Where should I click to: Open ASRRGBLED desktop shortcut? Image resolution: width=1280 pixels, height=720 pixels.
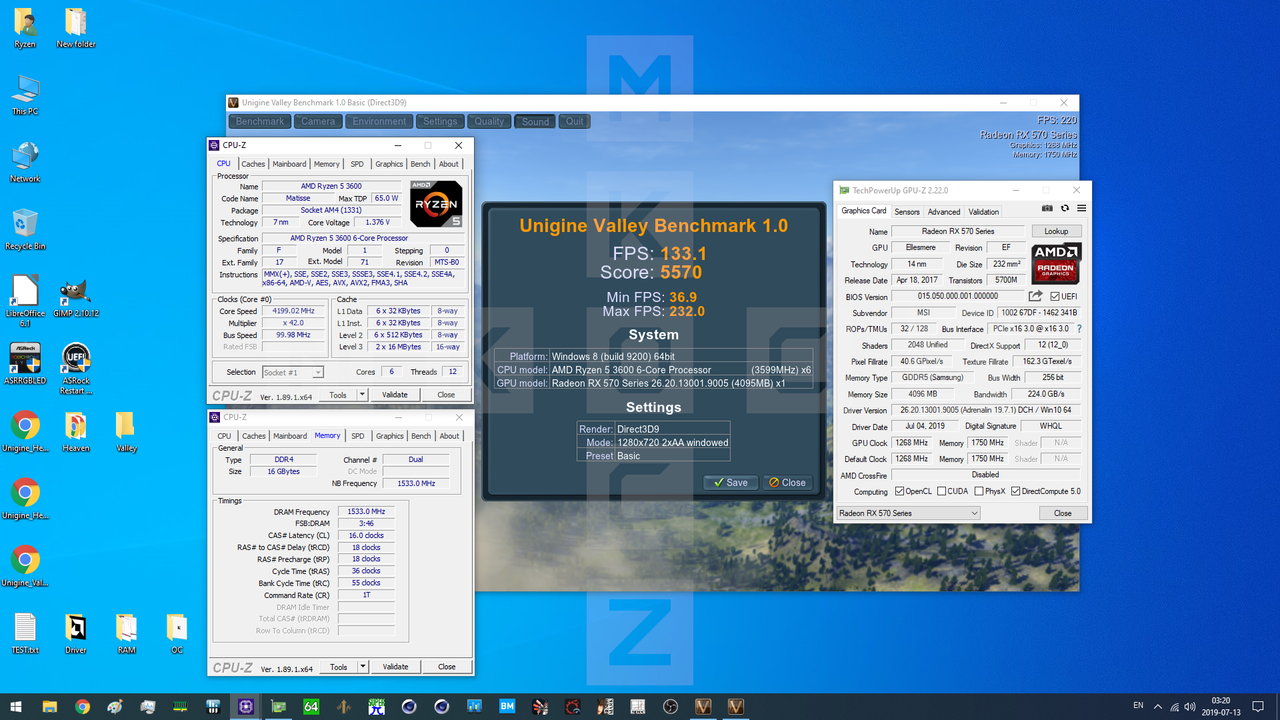point(25,364)
